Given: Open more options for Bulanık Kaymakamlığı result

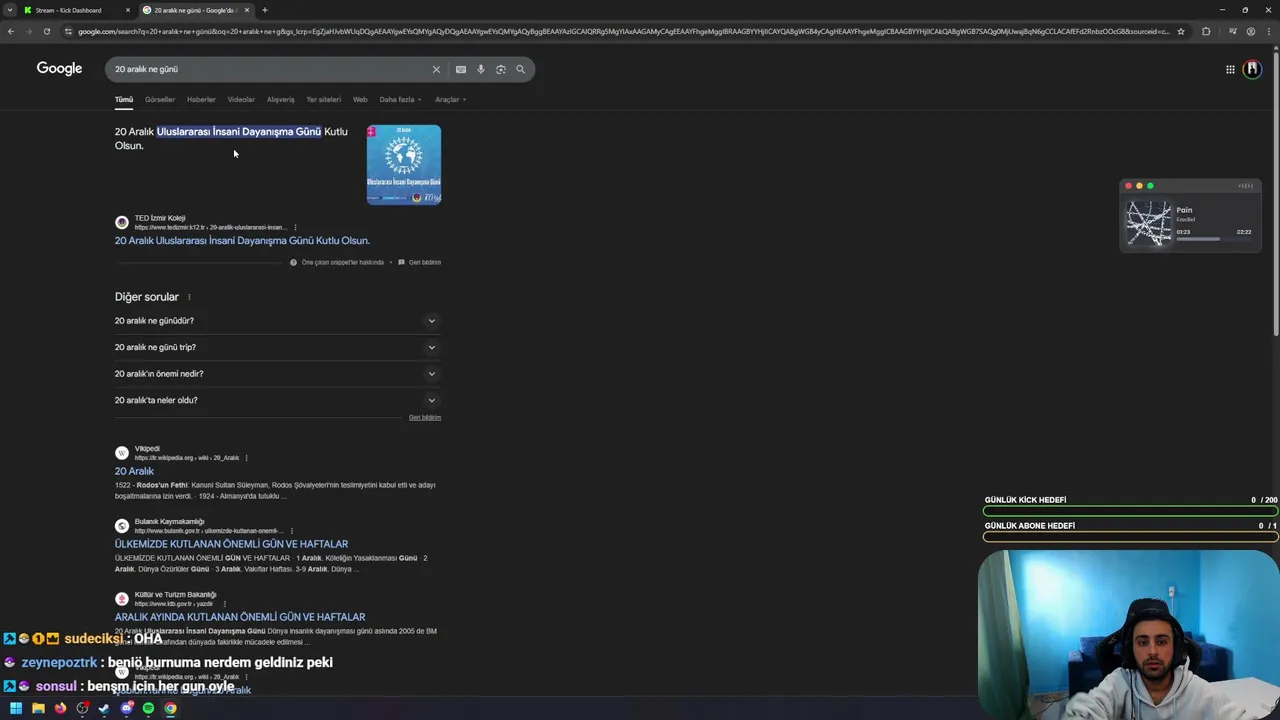Looking at the screenshot, I should (292, 531).
